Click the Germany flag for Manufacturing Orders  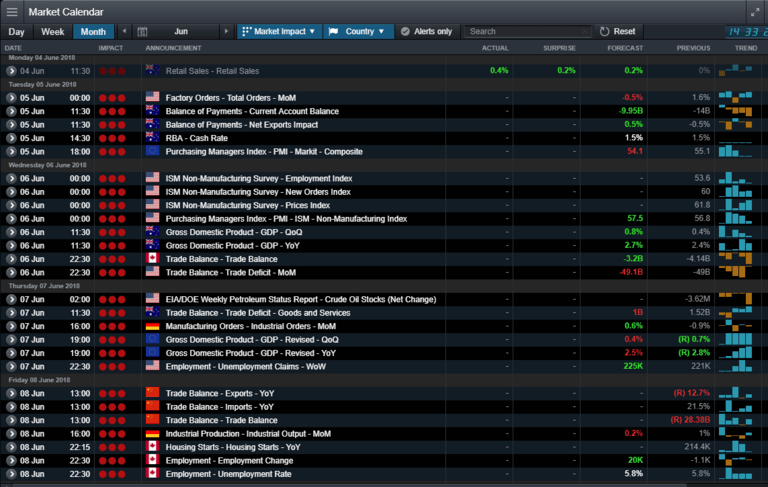coord(152,325)
